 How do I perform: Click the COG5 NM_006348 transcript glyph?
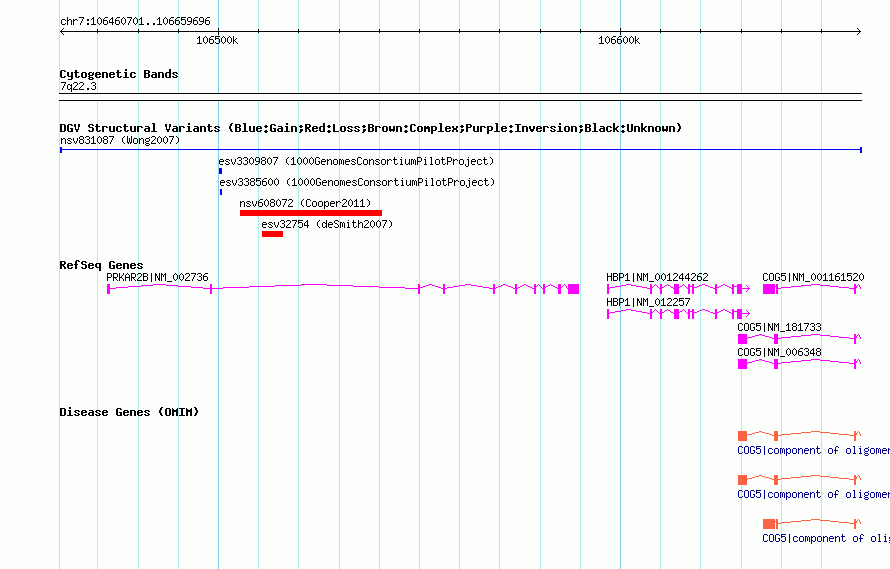tap(799, 364)
